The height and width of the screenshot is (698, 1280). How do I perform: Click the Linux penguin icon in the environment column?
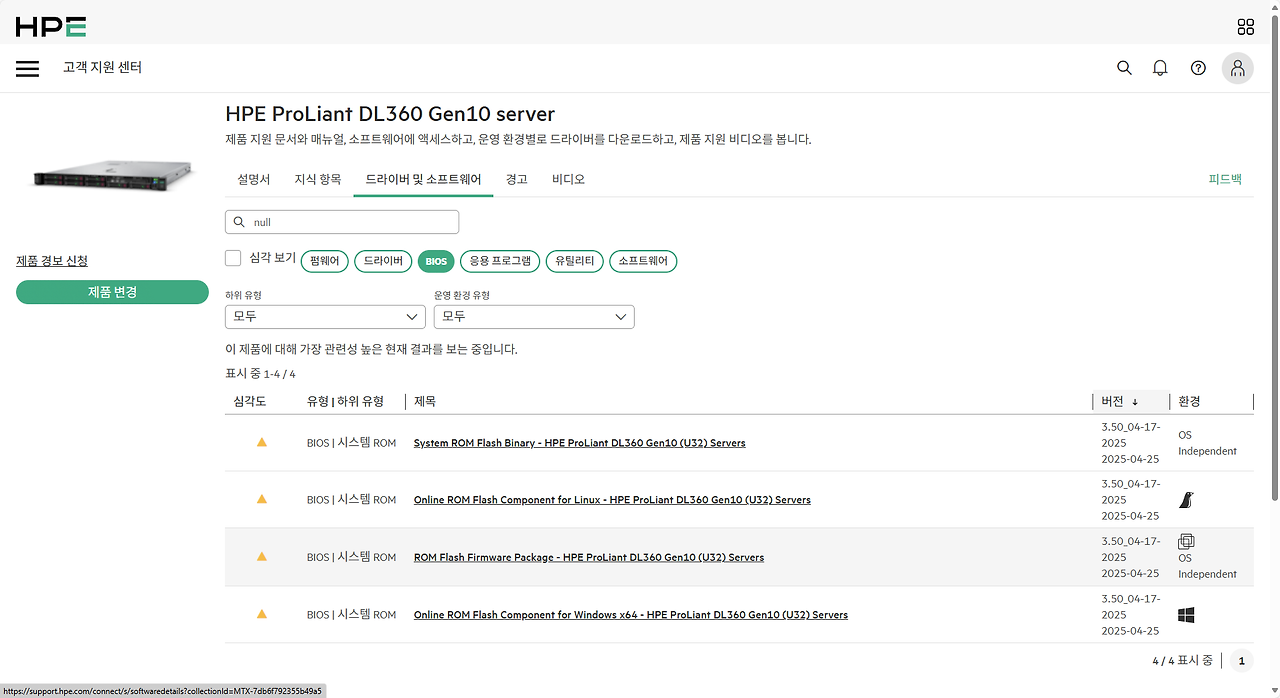[1186, 499]
